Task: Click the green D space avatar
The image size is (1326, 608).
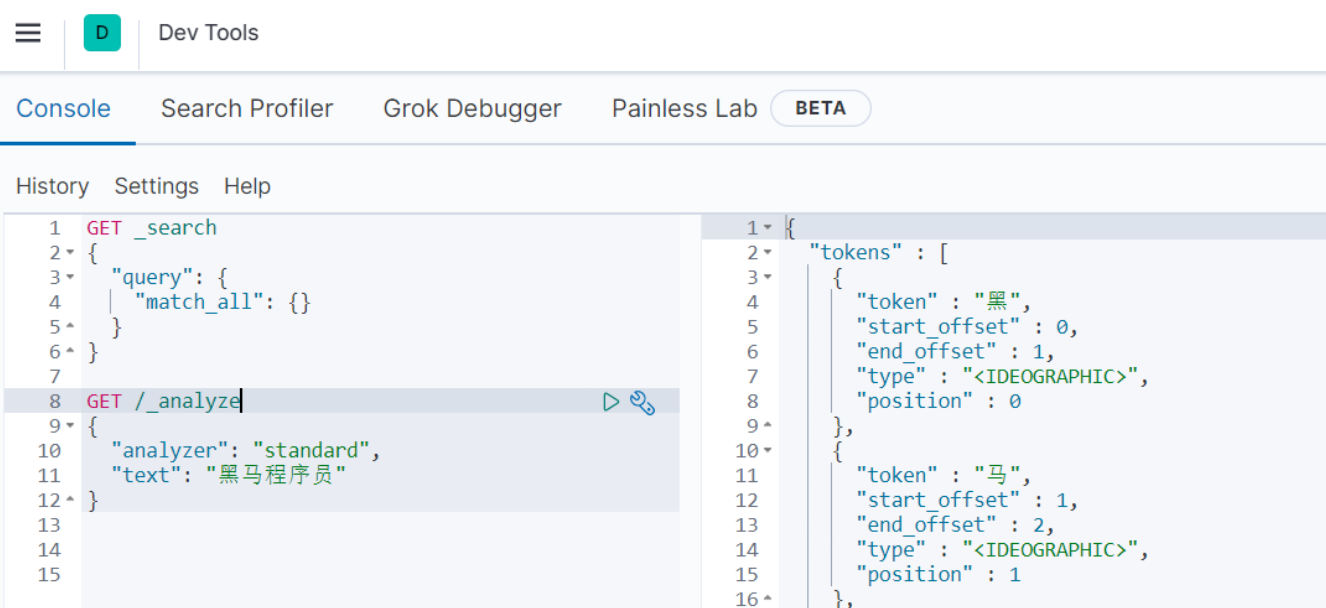Action: tap(102, 33)
